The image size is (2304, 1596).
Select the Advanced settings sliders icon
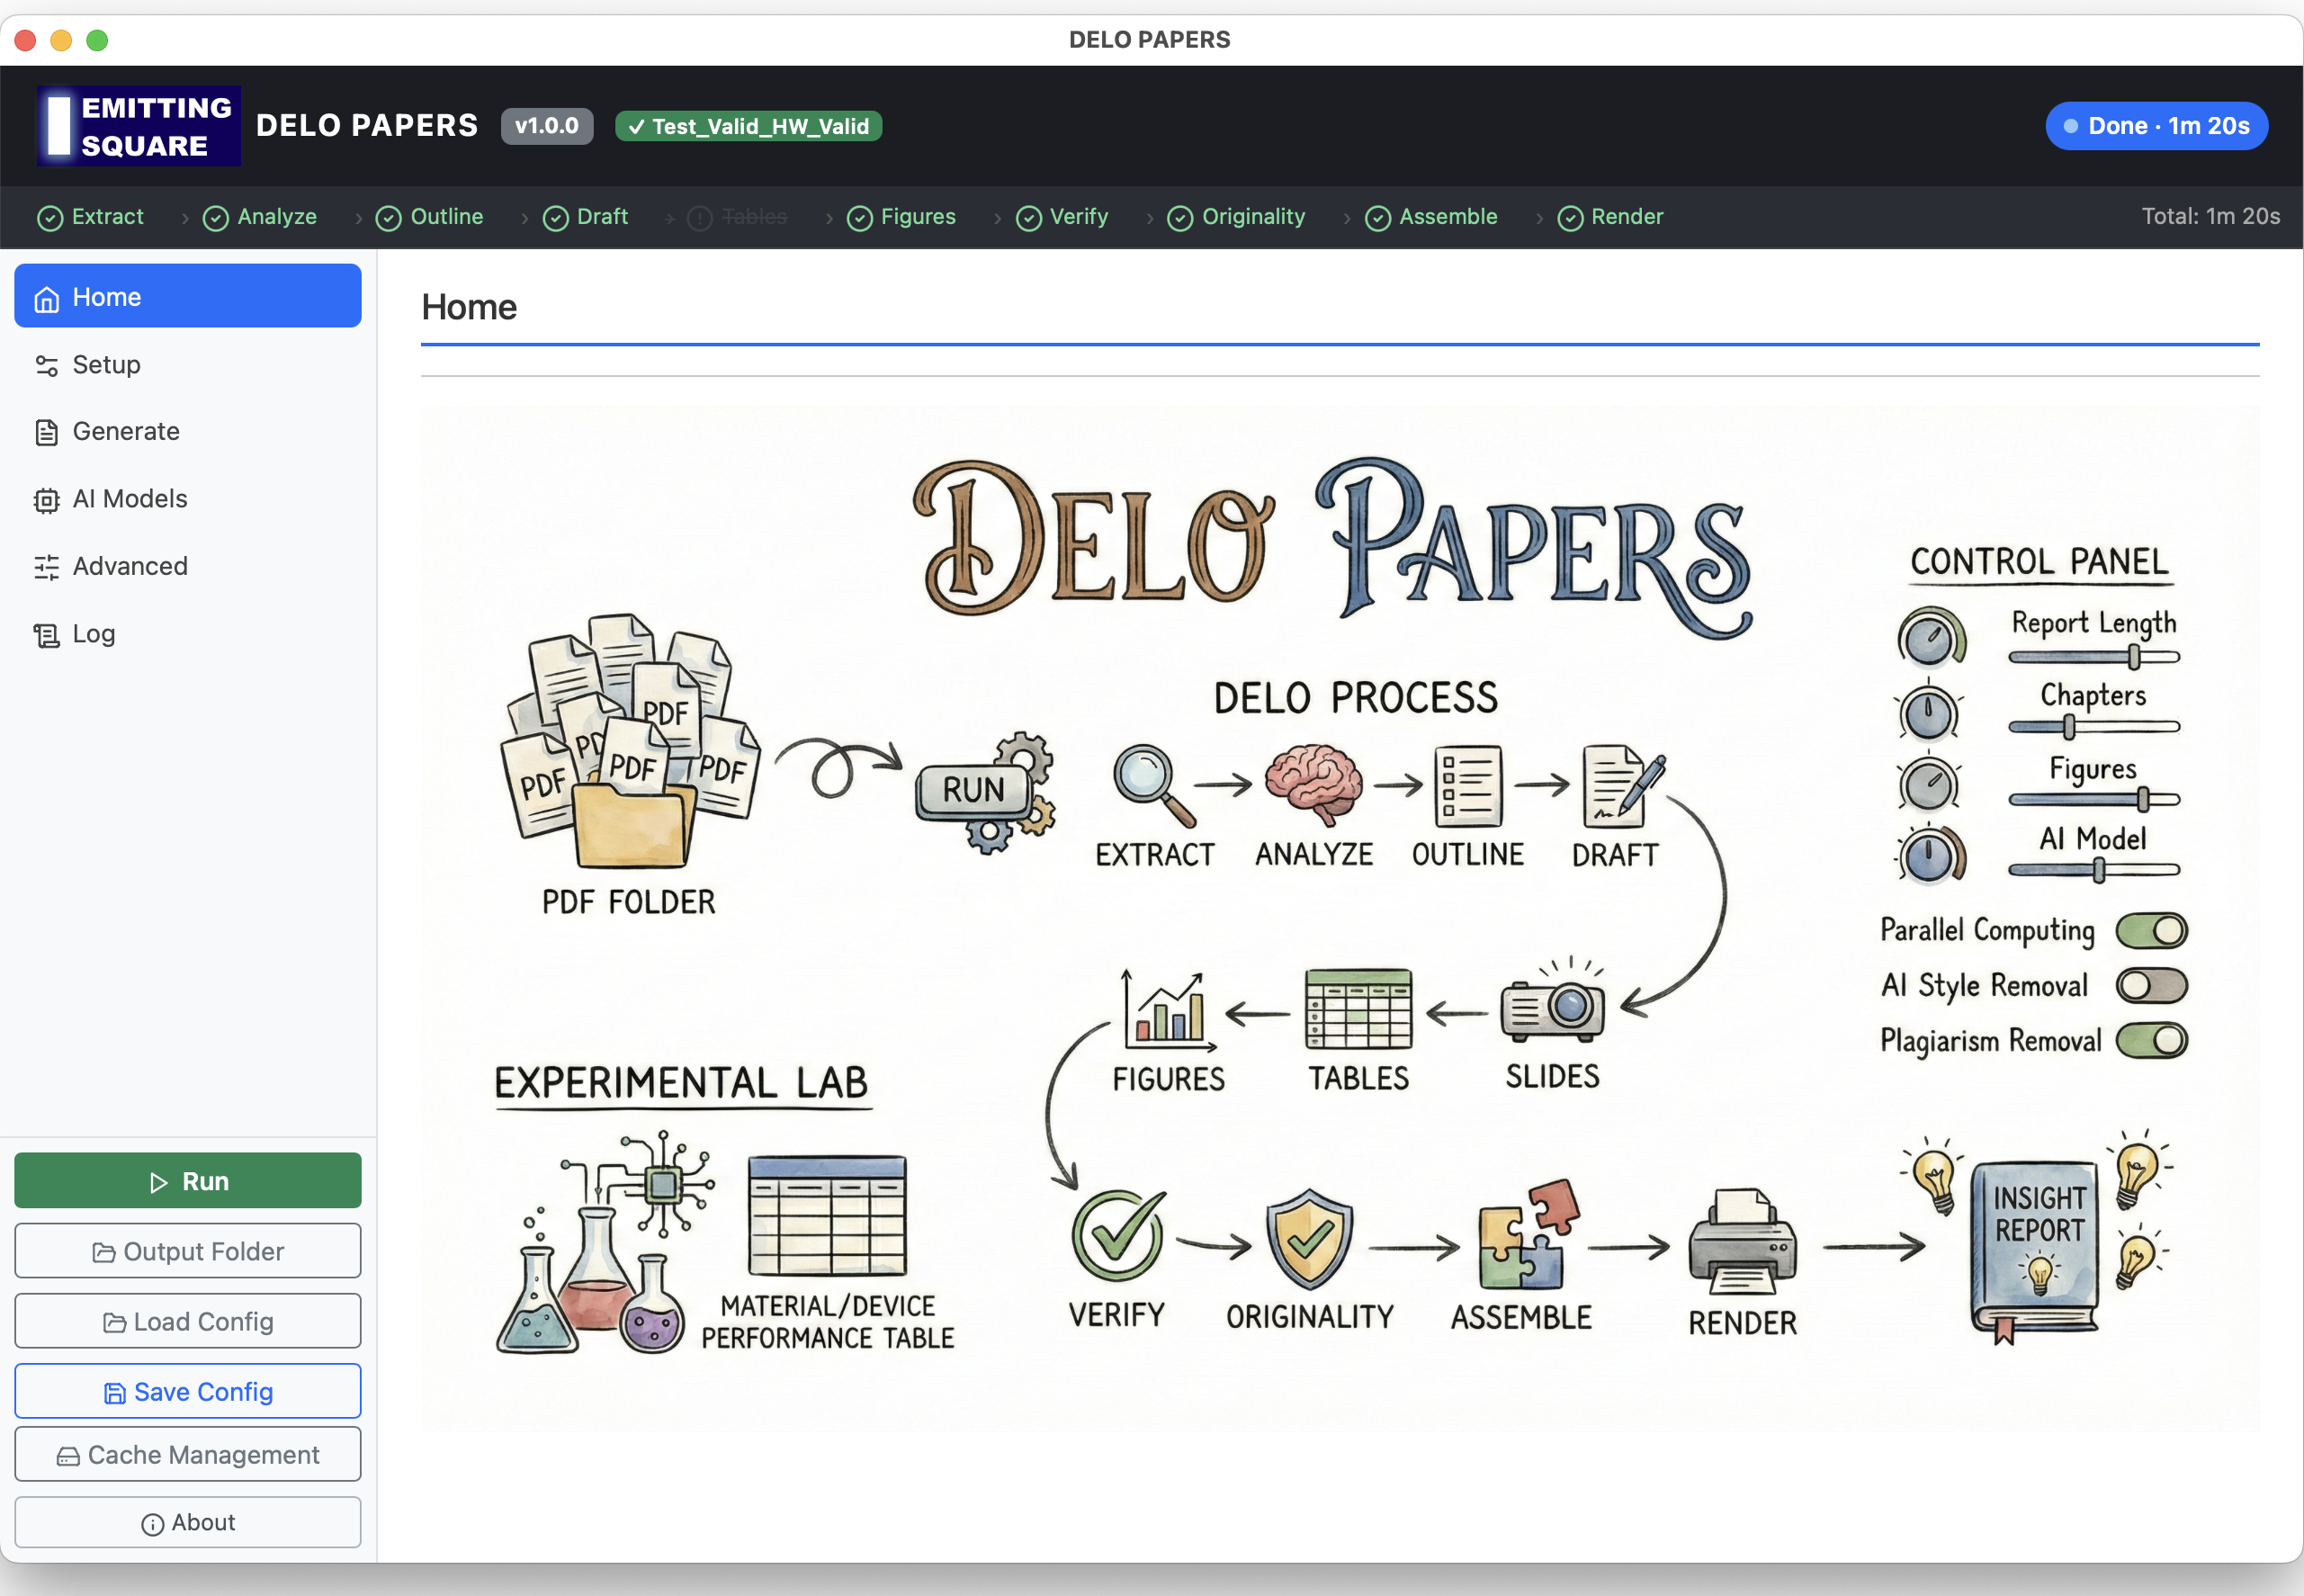point(47,566)
